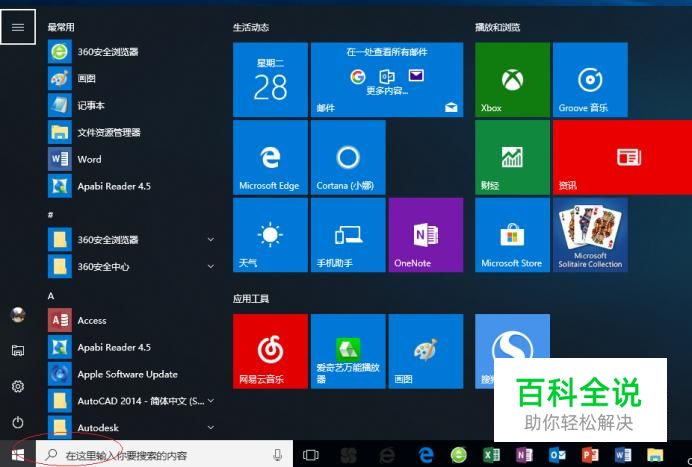The image size is (692, 467).
Task: Open the Documents icon in left sidebar
Action: [x=18, y=351]
